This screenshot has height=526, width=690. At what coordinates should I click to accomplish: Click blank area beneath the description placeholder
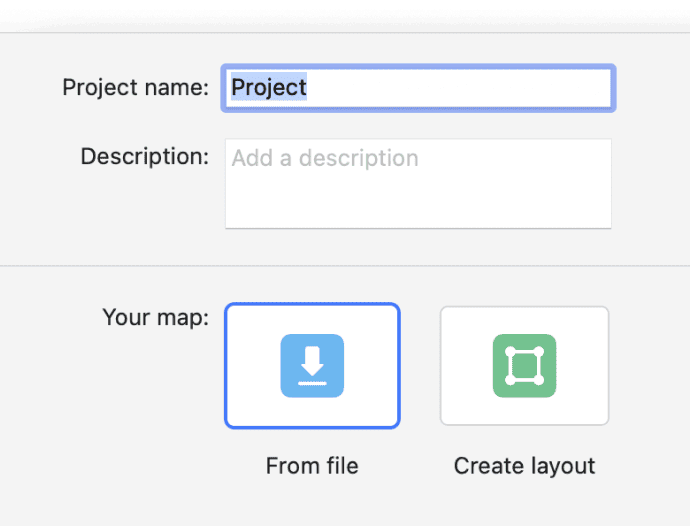pyautogui.click(x=418, y=203)
